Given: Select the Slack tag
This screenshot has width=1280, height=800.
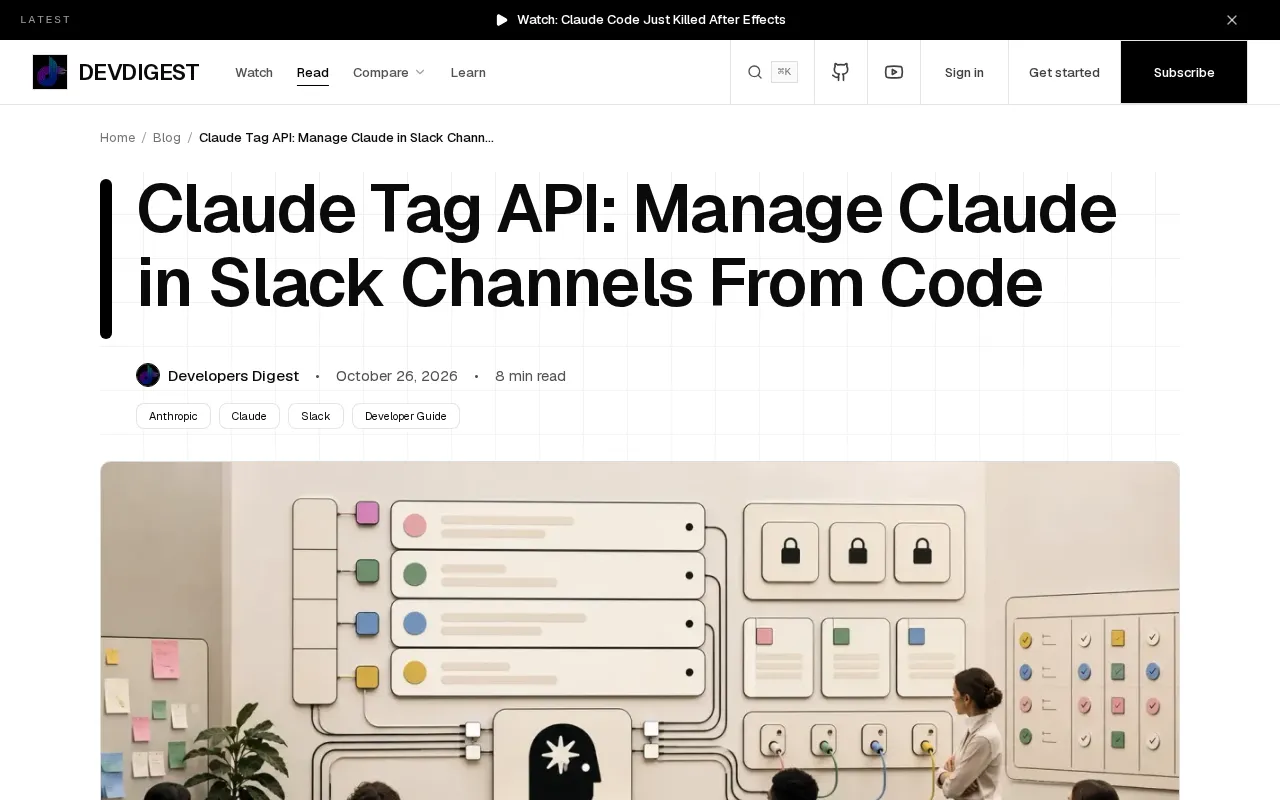Looking at the screenshot, I should [x=316, y=416].
